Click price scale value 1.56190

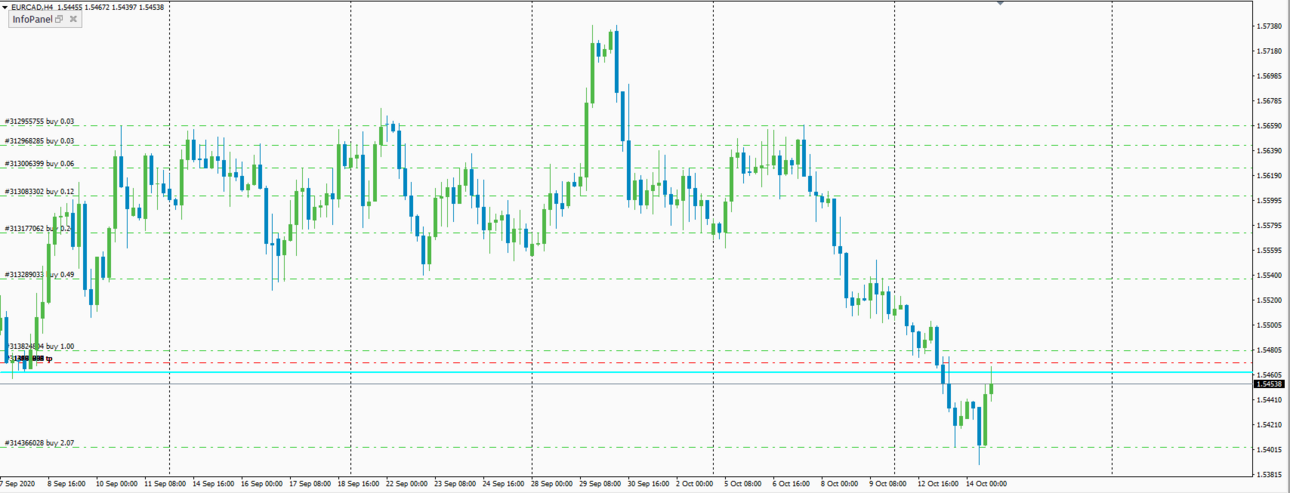coord(1270,176)
